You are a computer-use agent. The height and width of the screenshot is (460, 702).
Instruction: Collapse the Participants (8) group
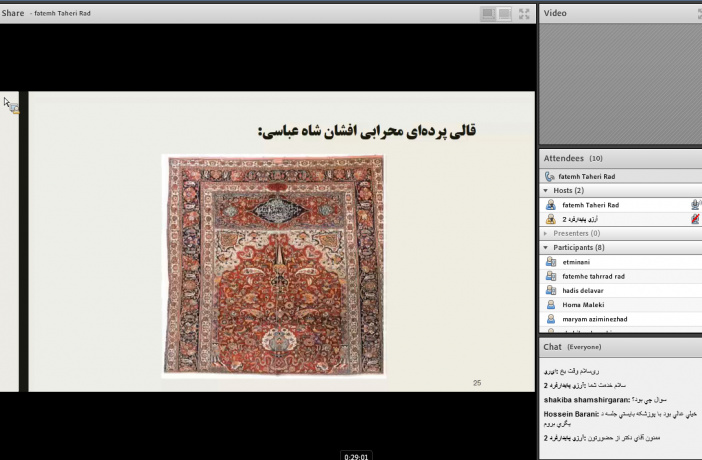tap(545, 247)
